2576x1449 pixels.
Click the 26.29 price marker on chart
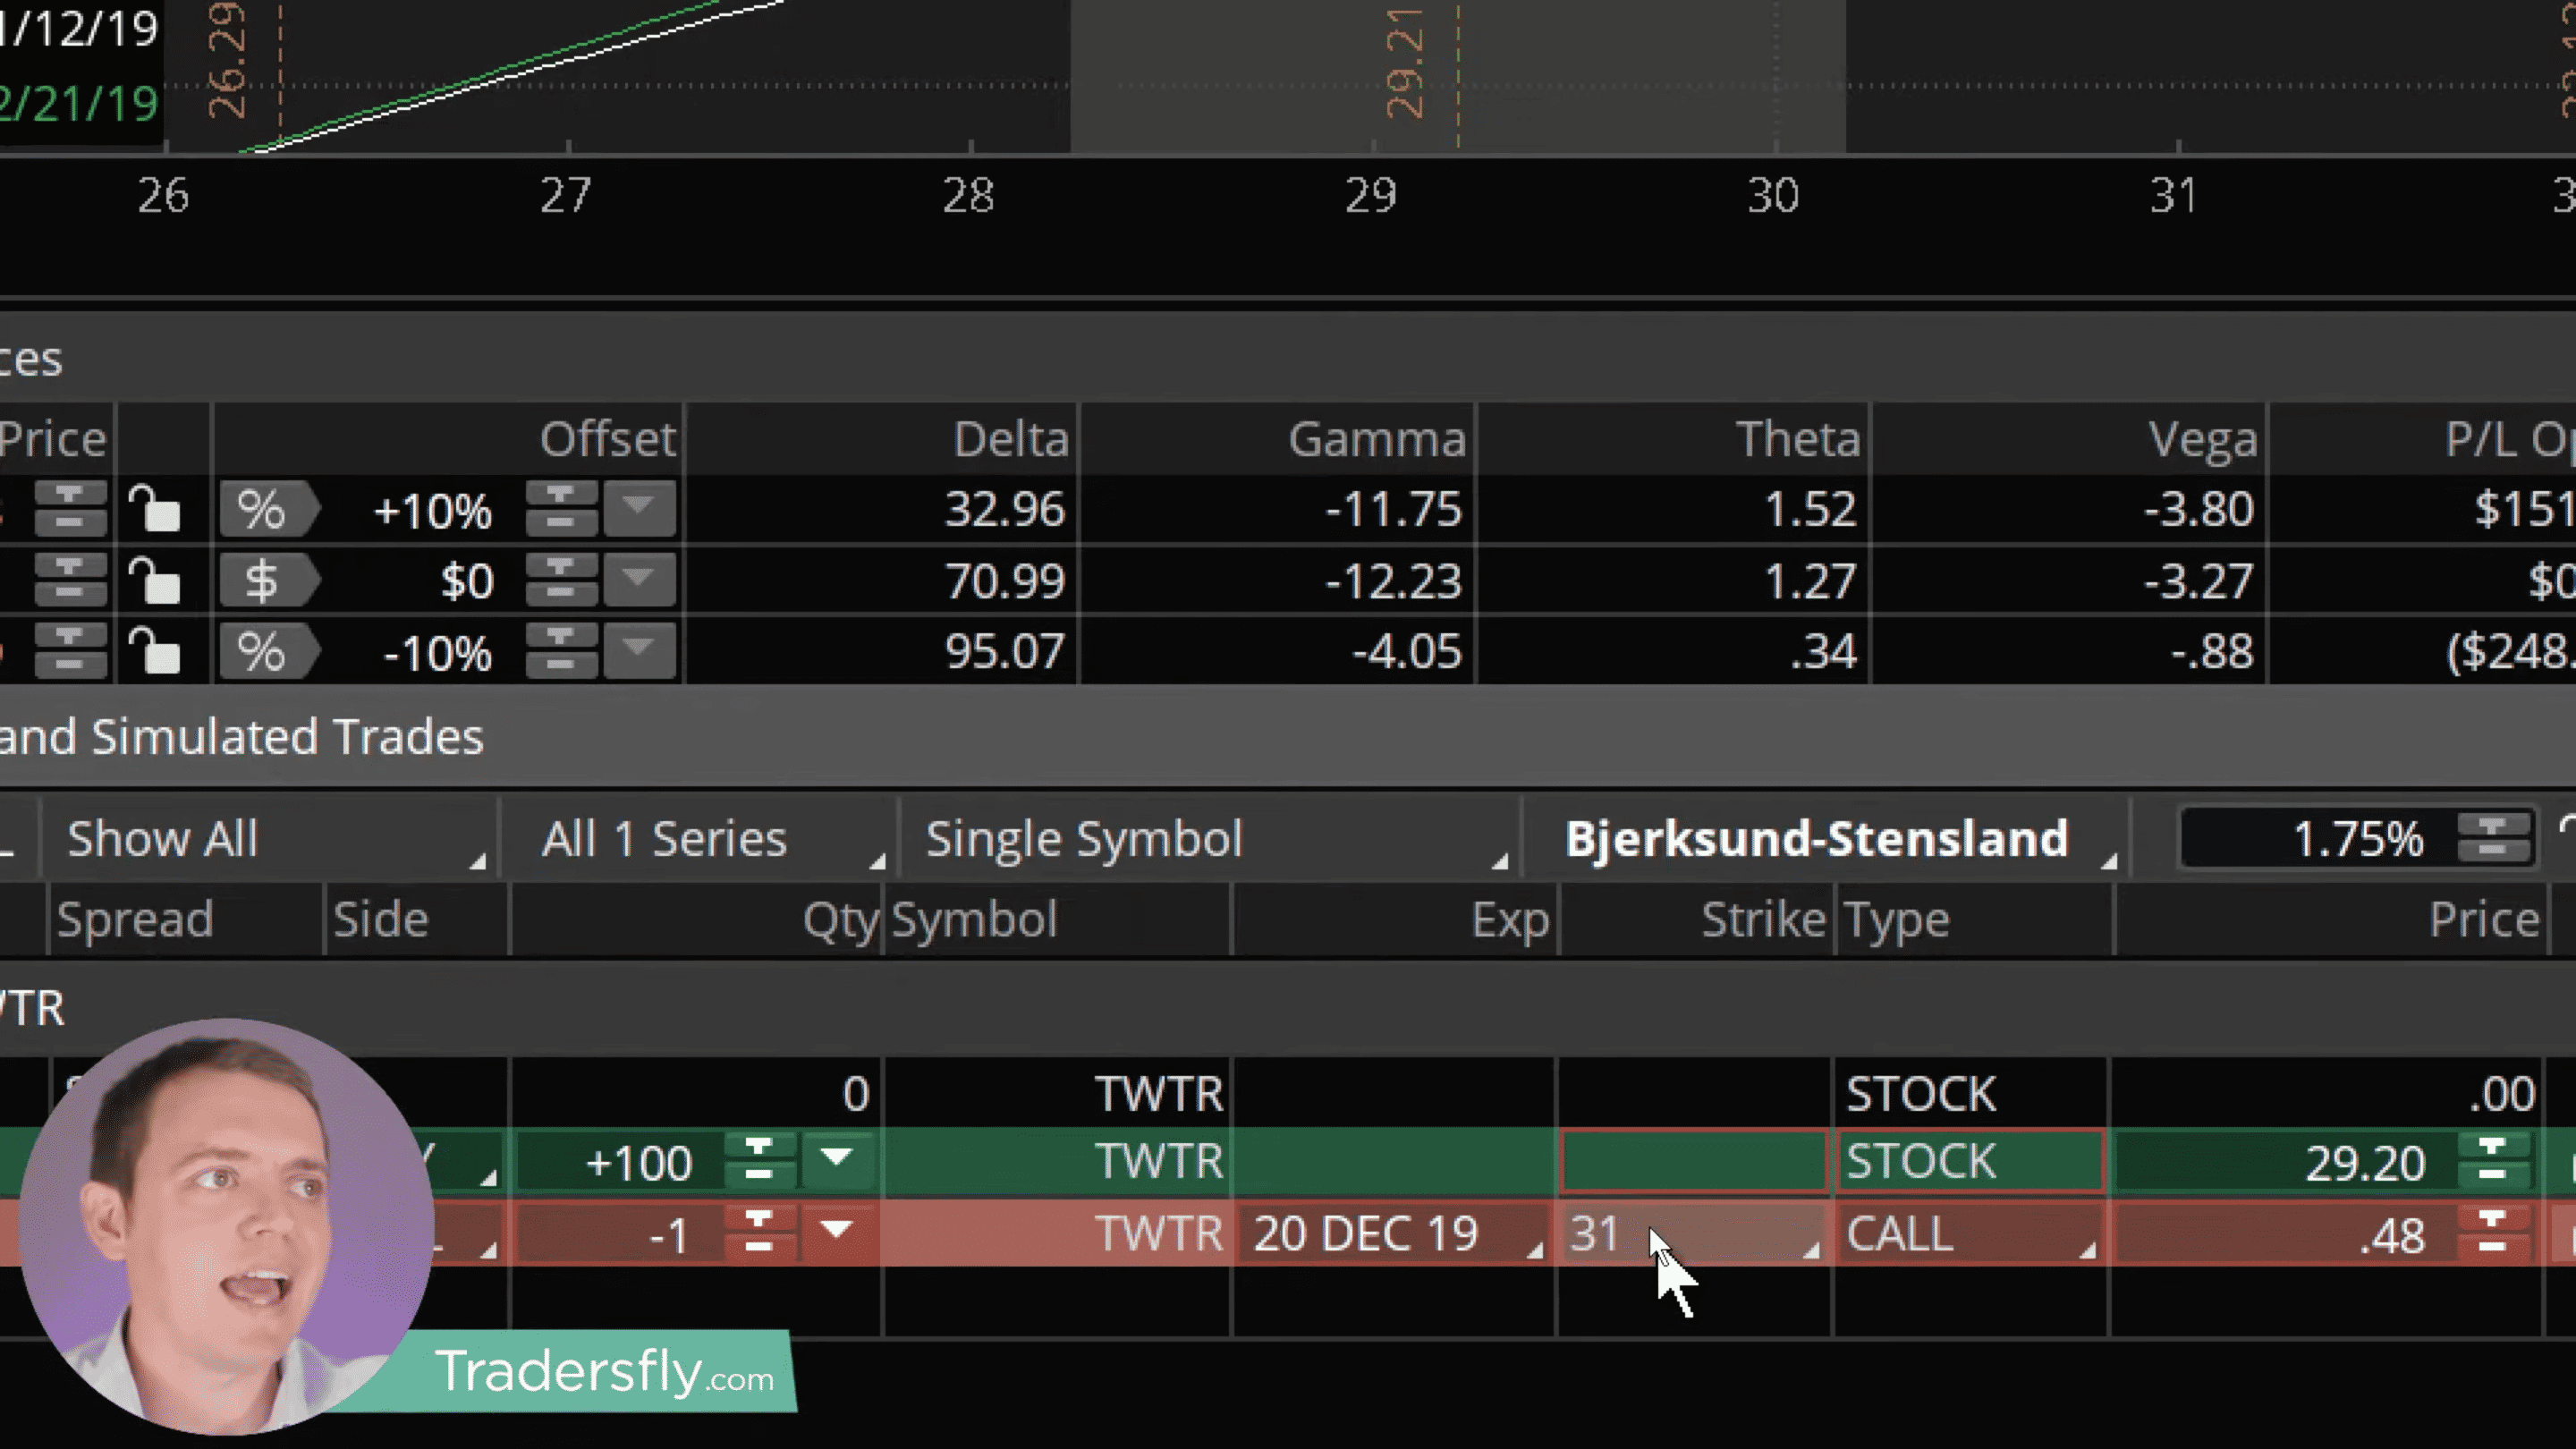[x=226, y=60]
